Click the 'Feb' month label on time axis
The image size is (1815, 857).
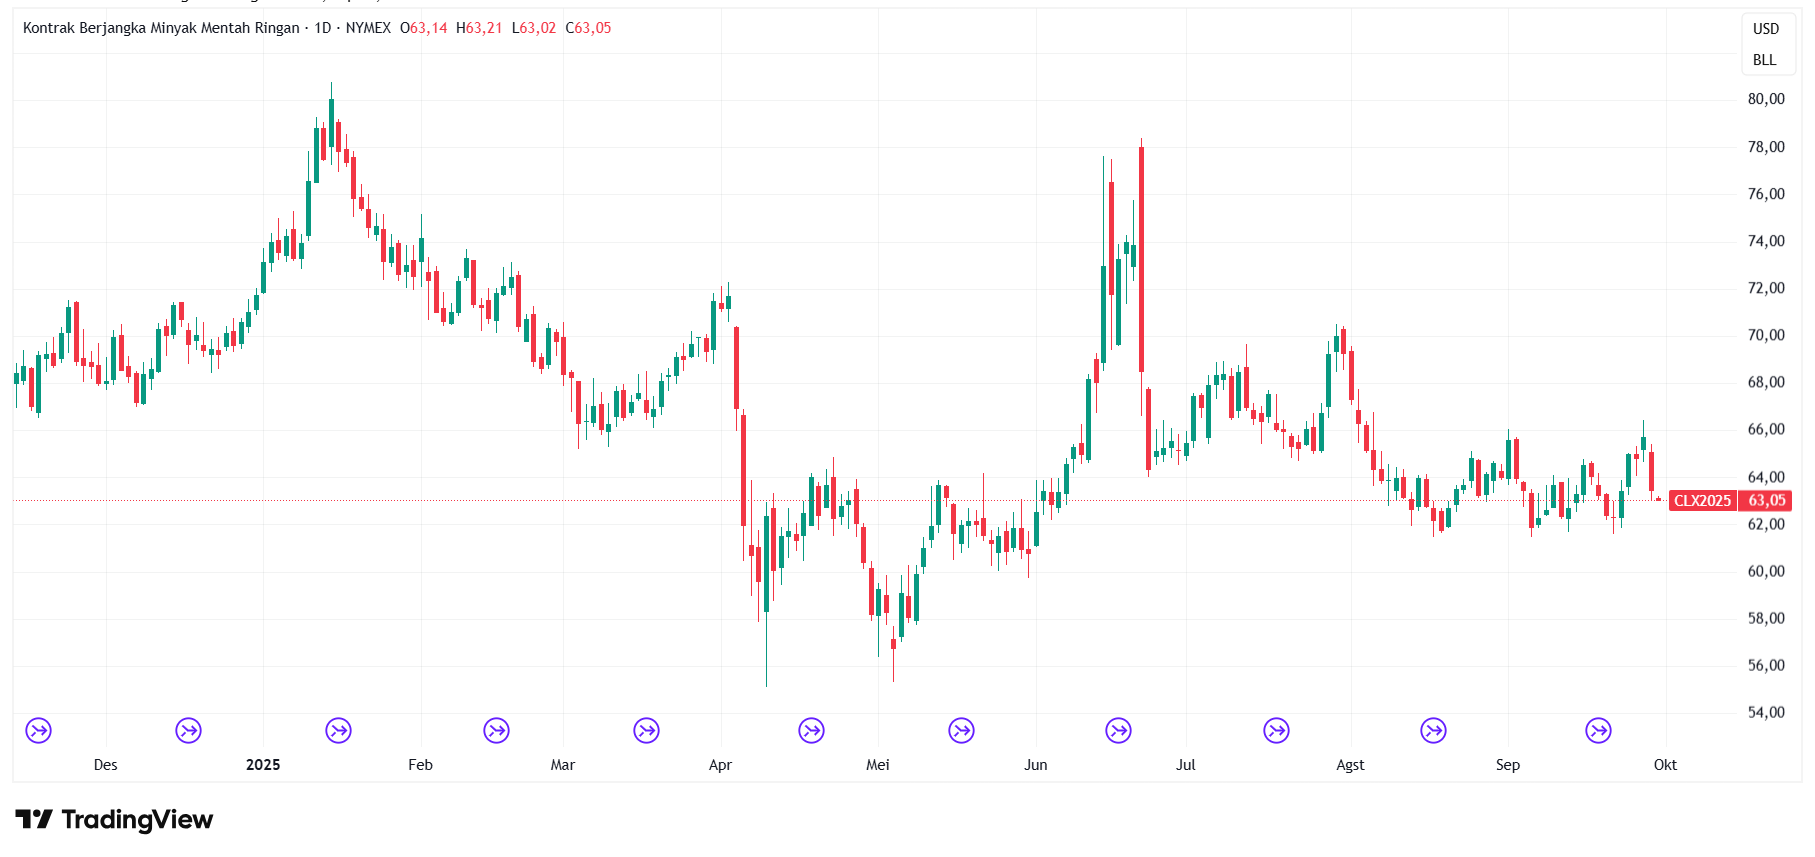click(x=420, y=765)
